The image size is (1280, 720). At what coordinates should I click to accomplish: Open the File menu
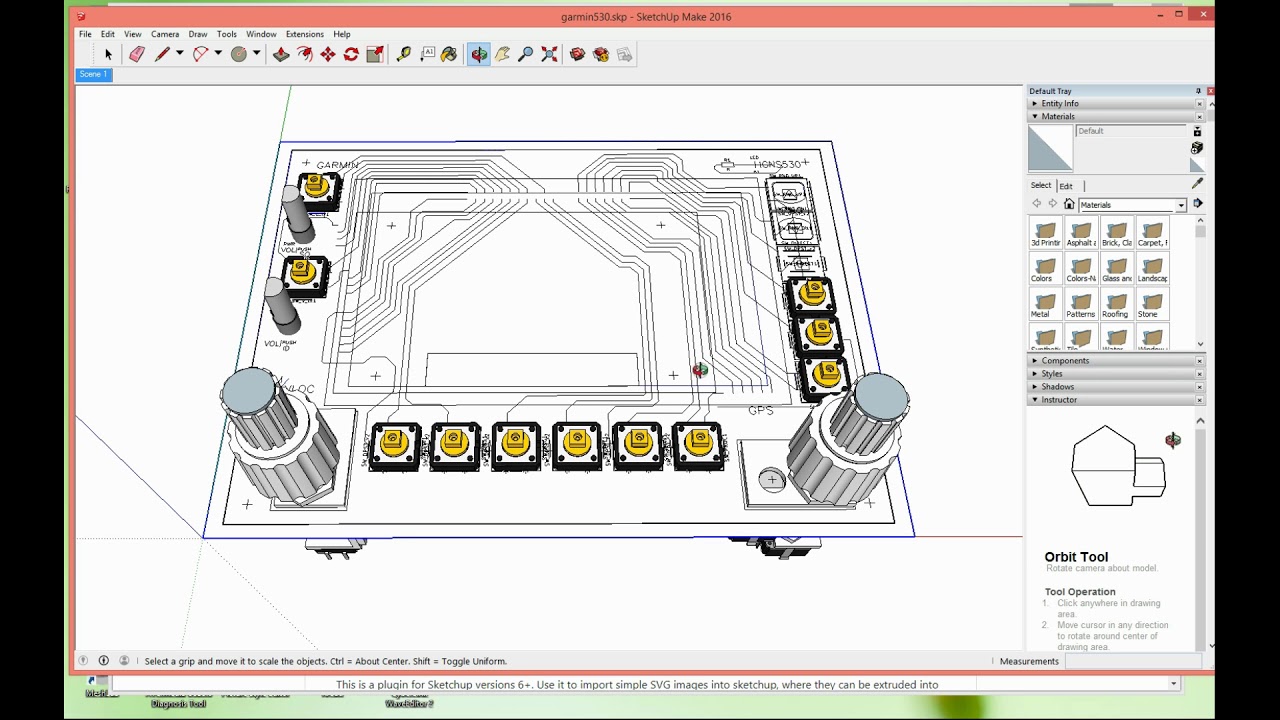tap(85, 34)
